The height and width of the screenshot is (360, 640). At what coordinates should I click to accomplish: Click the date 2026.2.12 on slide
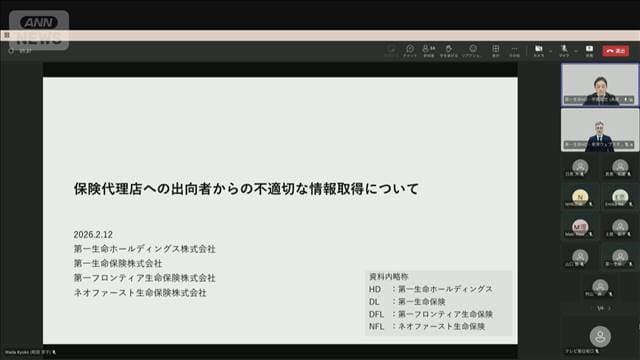click(x=93, y=235)
